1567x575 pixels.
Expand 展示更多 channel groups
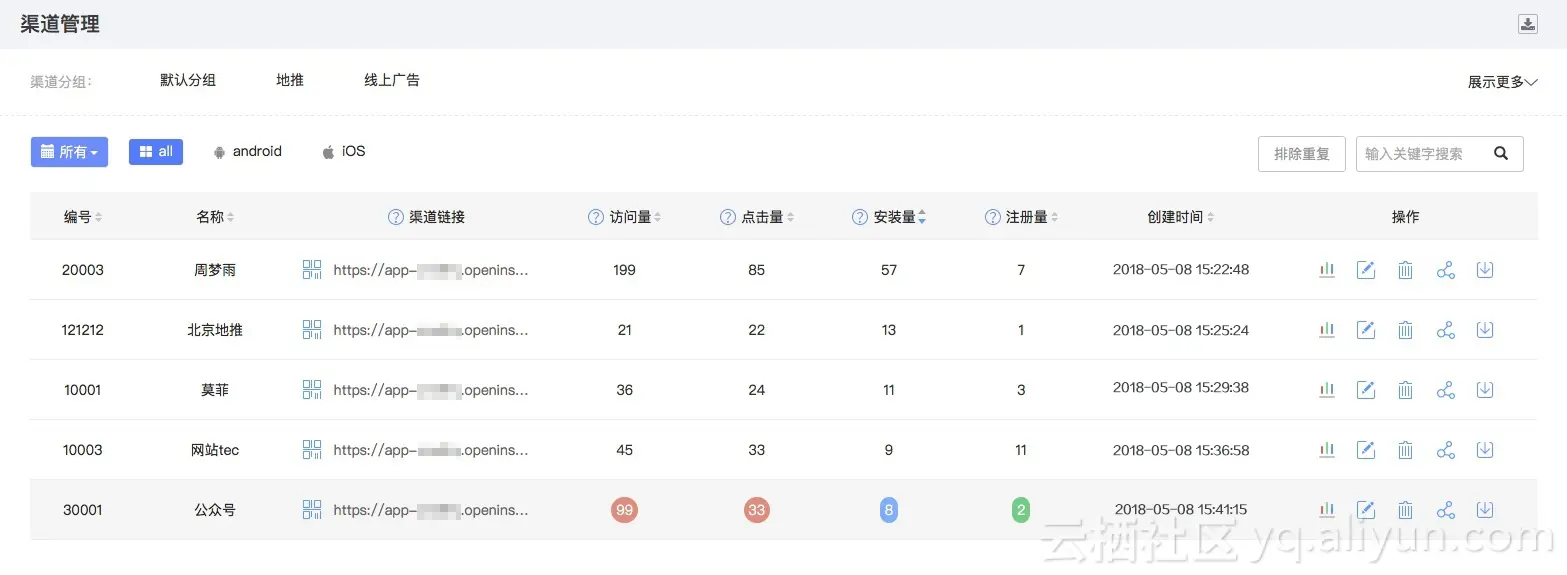(x=1502, y=82)
